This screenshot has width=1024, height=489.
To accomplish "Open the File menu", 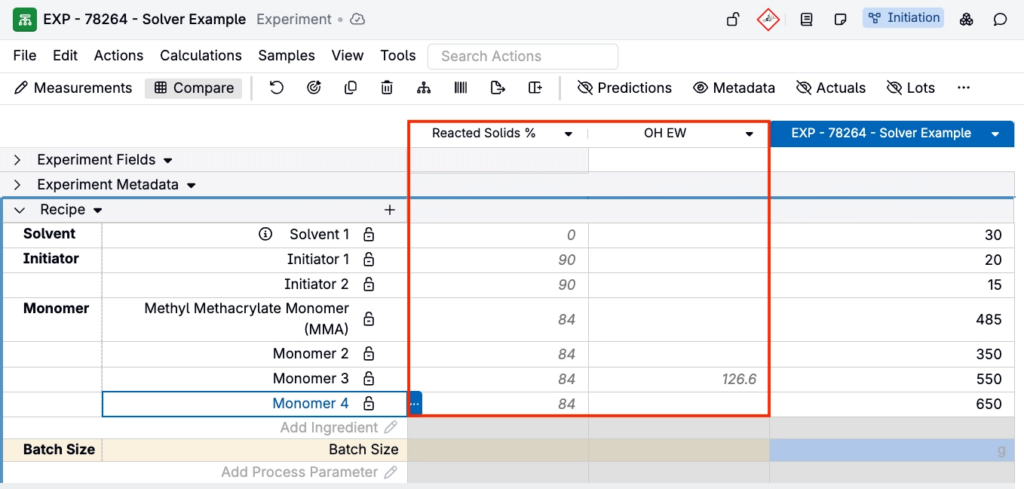I will (x=25, y=56).
